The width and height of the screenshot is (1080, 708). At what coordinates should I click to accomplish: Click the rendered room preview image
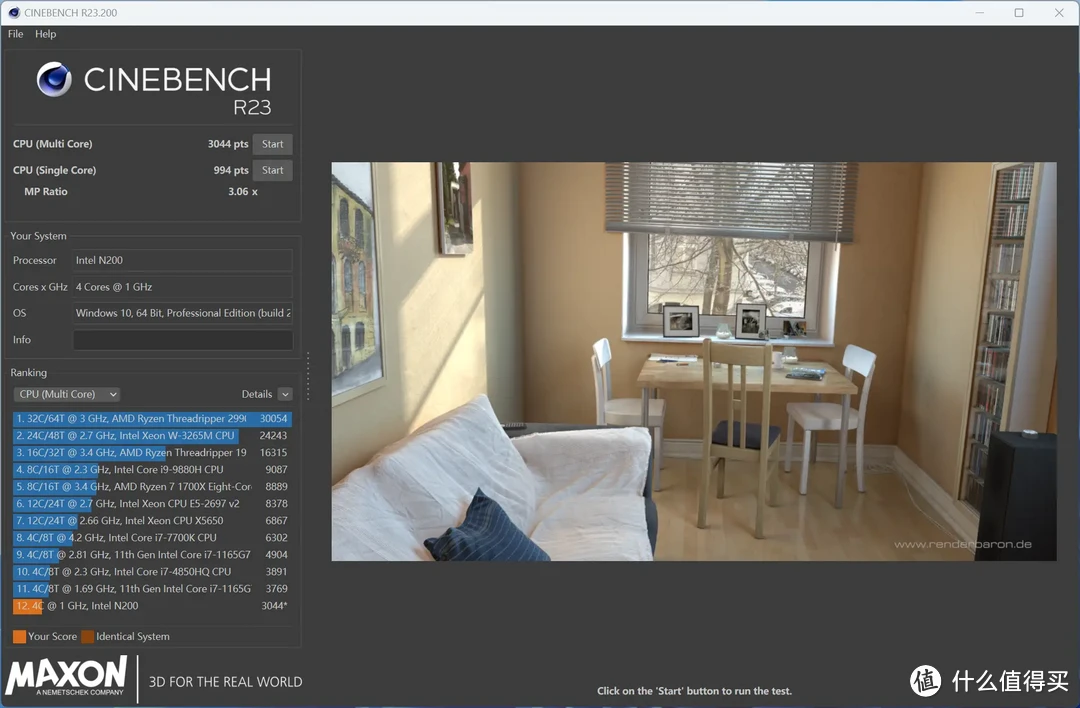click(x=694, y=361)
